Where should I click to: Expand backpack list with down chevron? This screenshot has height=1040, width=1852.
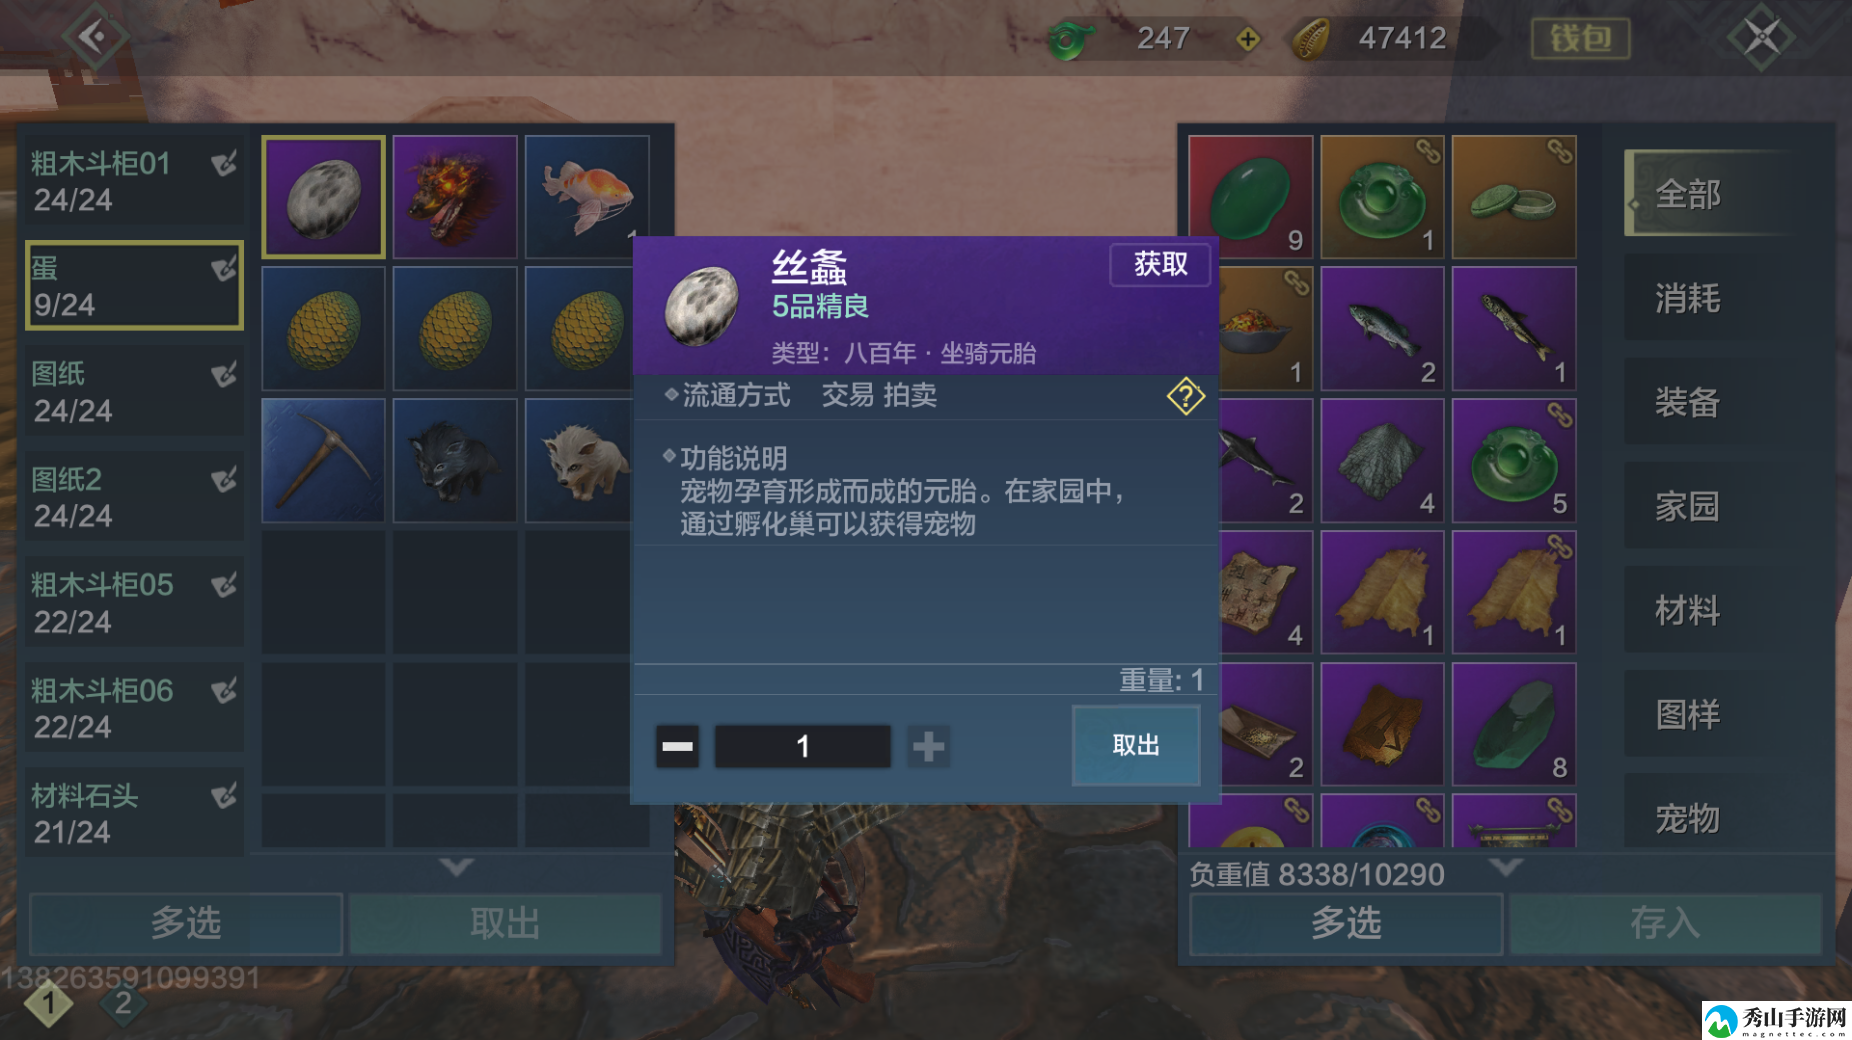(x=1506, y=866)
